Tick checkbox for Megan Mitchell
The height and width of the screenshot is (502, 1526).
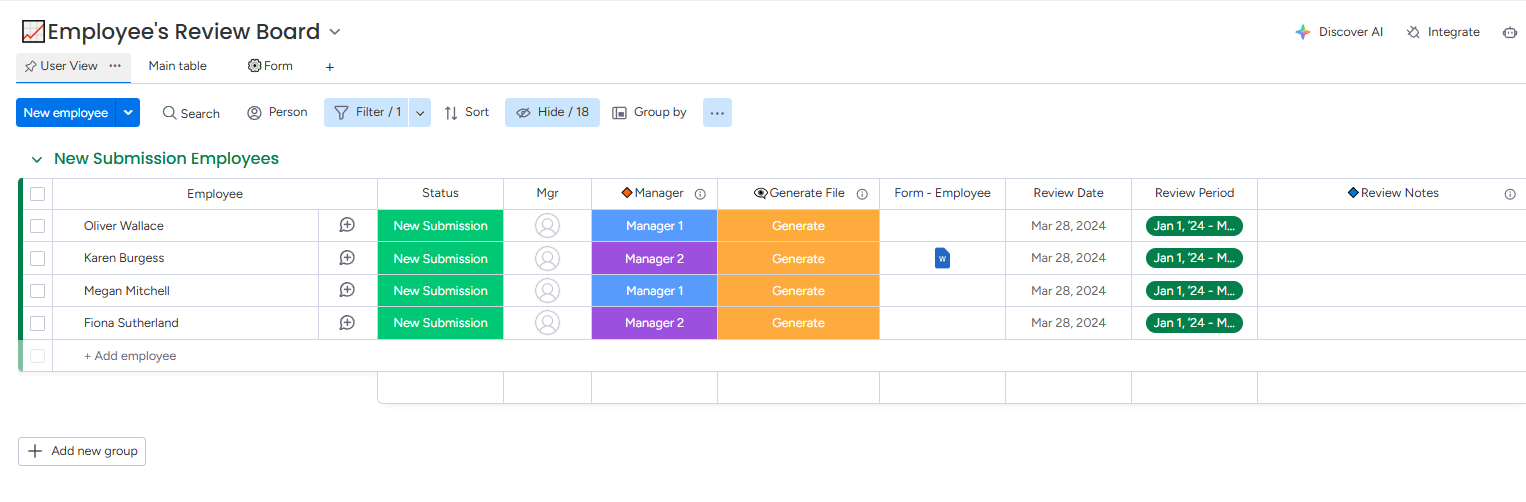37,291
